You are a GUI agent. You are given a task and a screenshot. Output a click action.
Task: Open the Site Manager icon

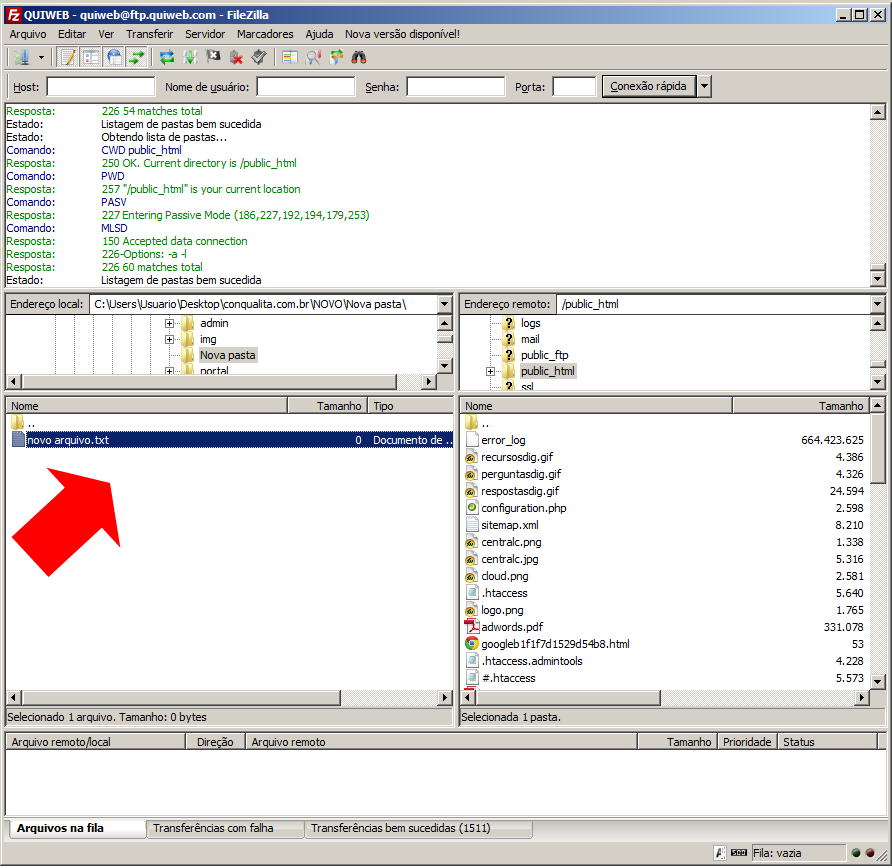pos(22,57)
